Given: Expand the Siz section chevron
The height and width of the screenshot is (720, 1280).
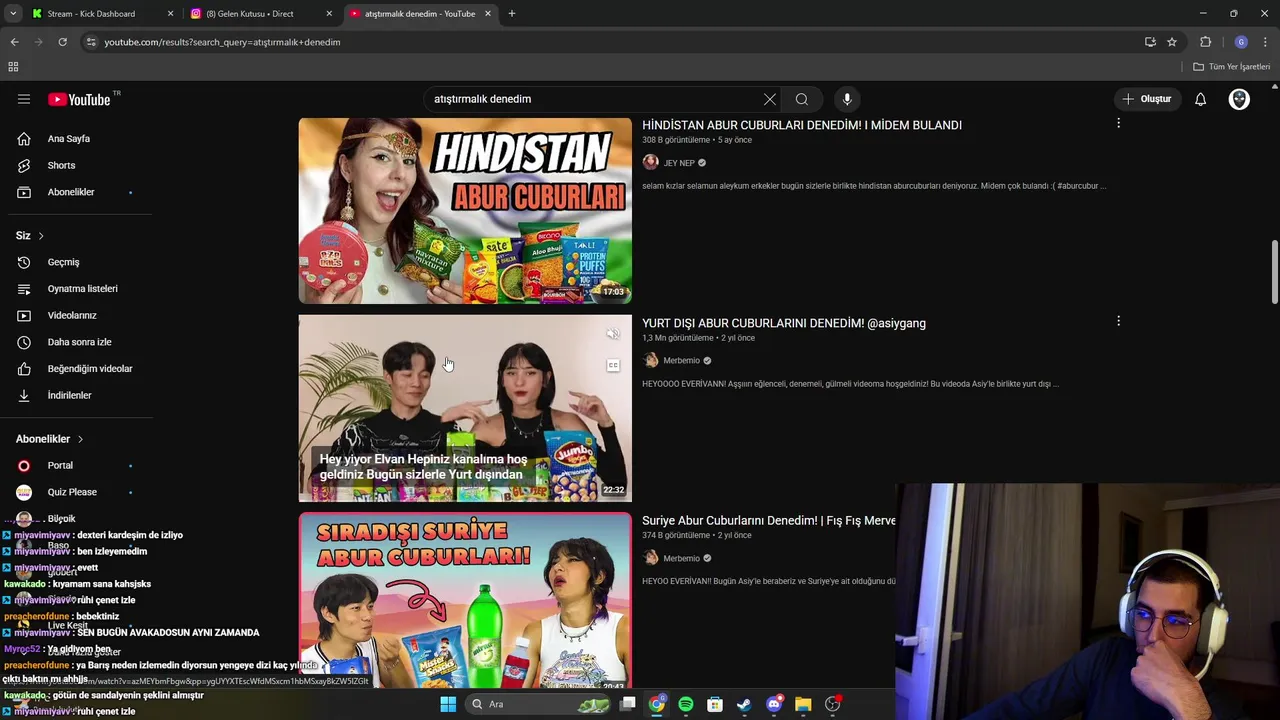Looking at the screenshot, I should point(41,236).
